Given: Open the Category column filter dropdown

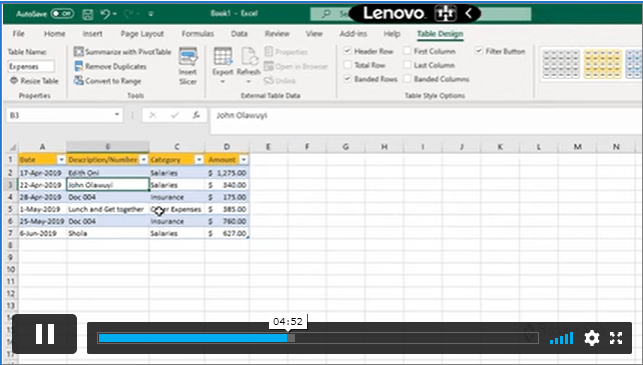Looking at the screenshot, I should 199,160.
